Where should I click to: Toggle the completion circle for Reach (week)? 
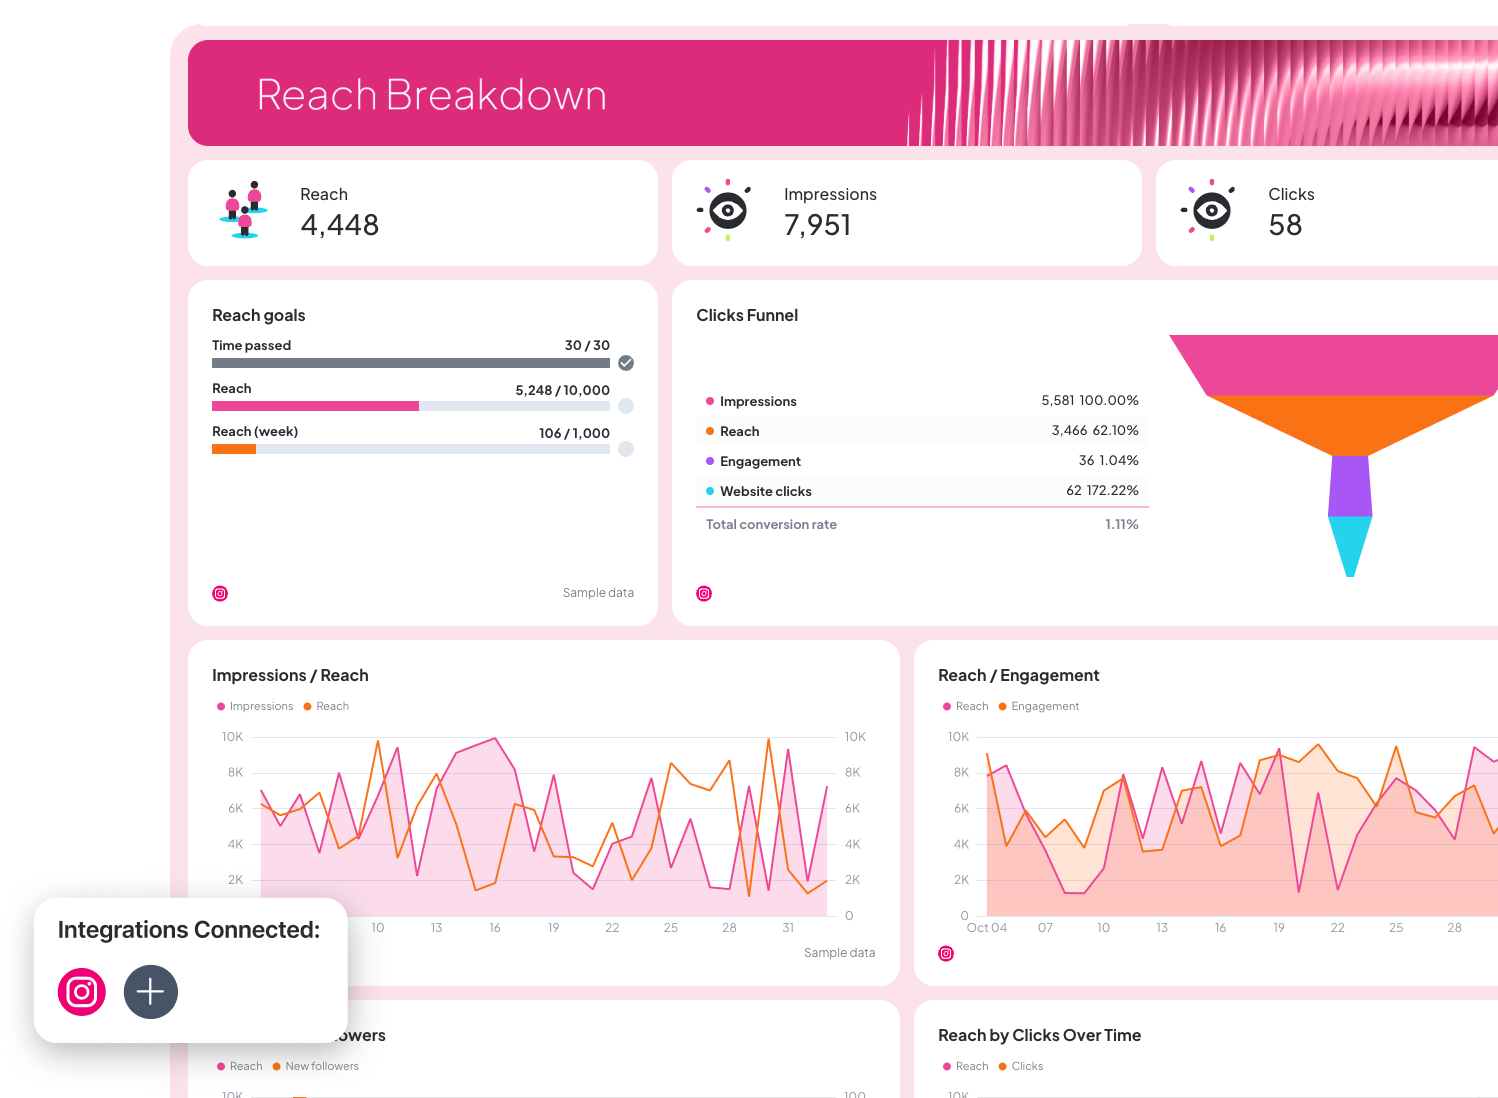tap(627, 449)
